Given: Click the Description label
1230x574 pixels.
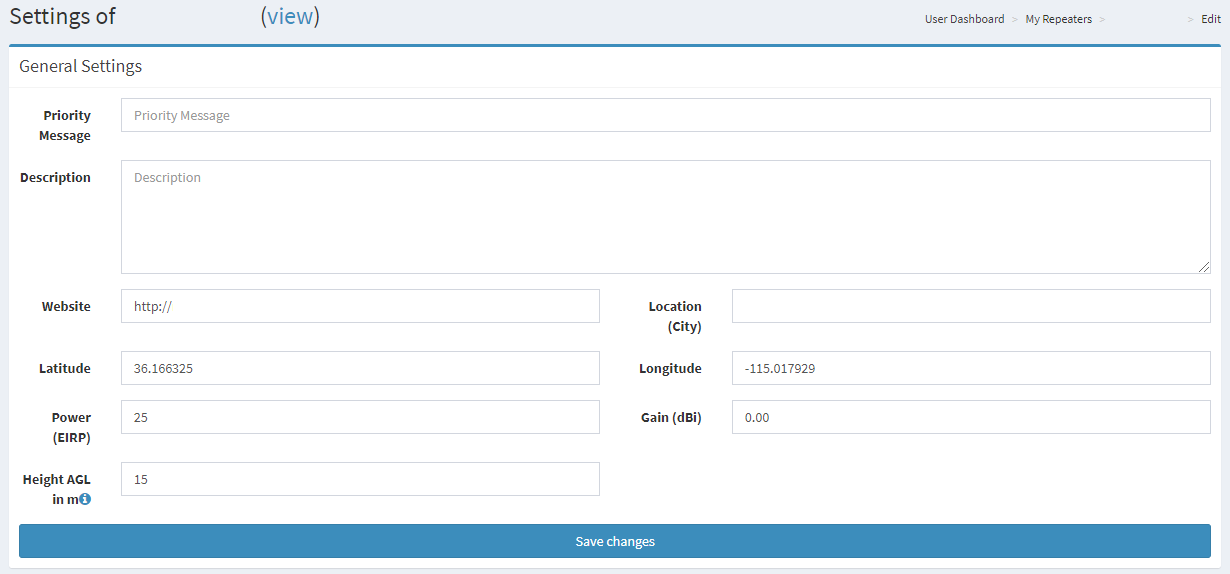Looking at the screenshot, I should point(55,177).
